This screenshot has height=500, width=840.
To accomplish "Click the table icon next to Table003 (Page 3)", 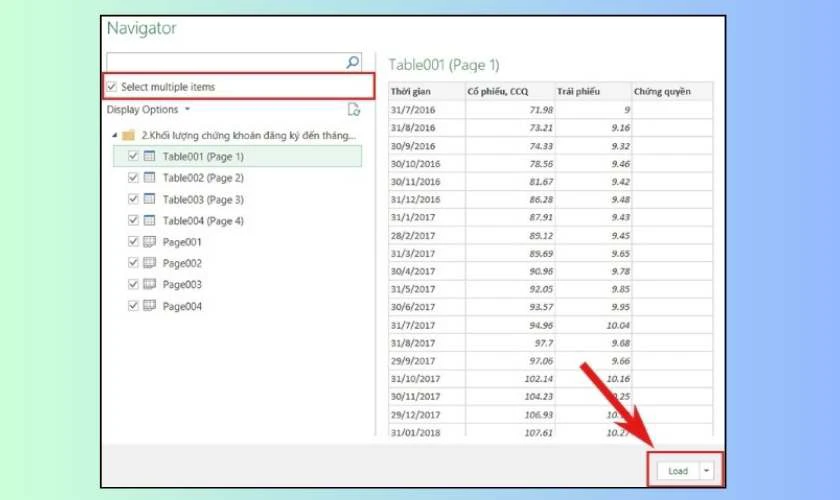I will (x=149, y=199).
